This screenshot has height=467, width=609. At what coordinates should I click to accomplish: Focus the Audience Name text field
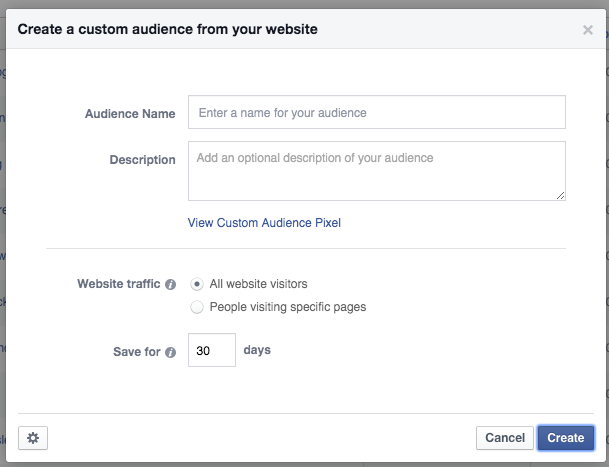377,113
